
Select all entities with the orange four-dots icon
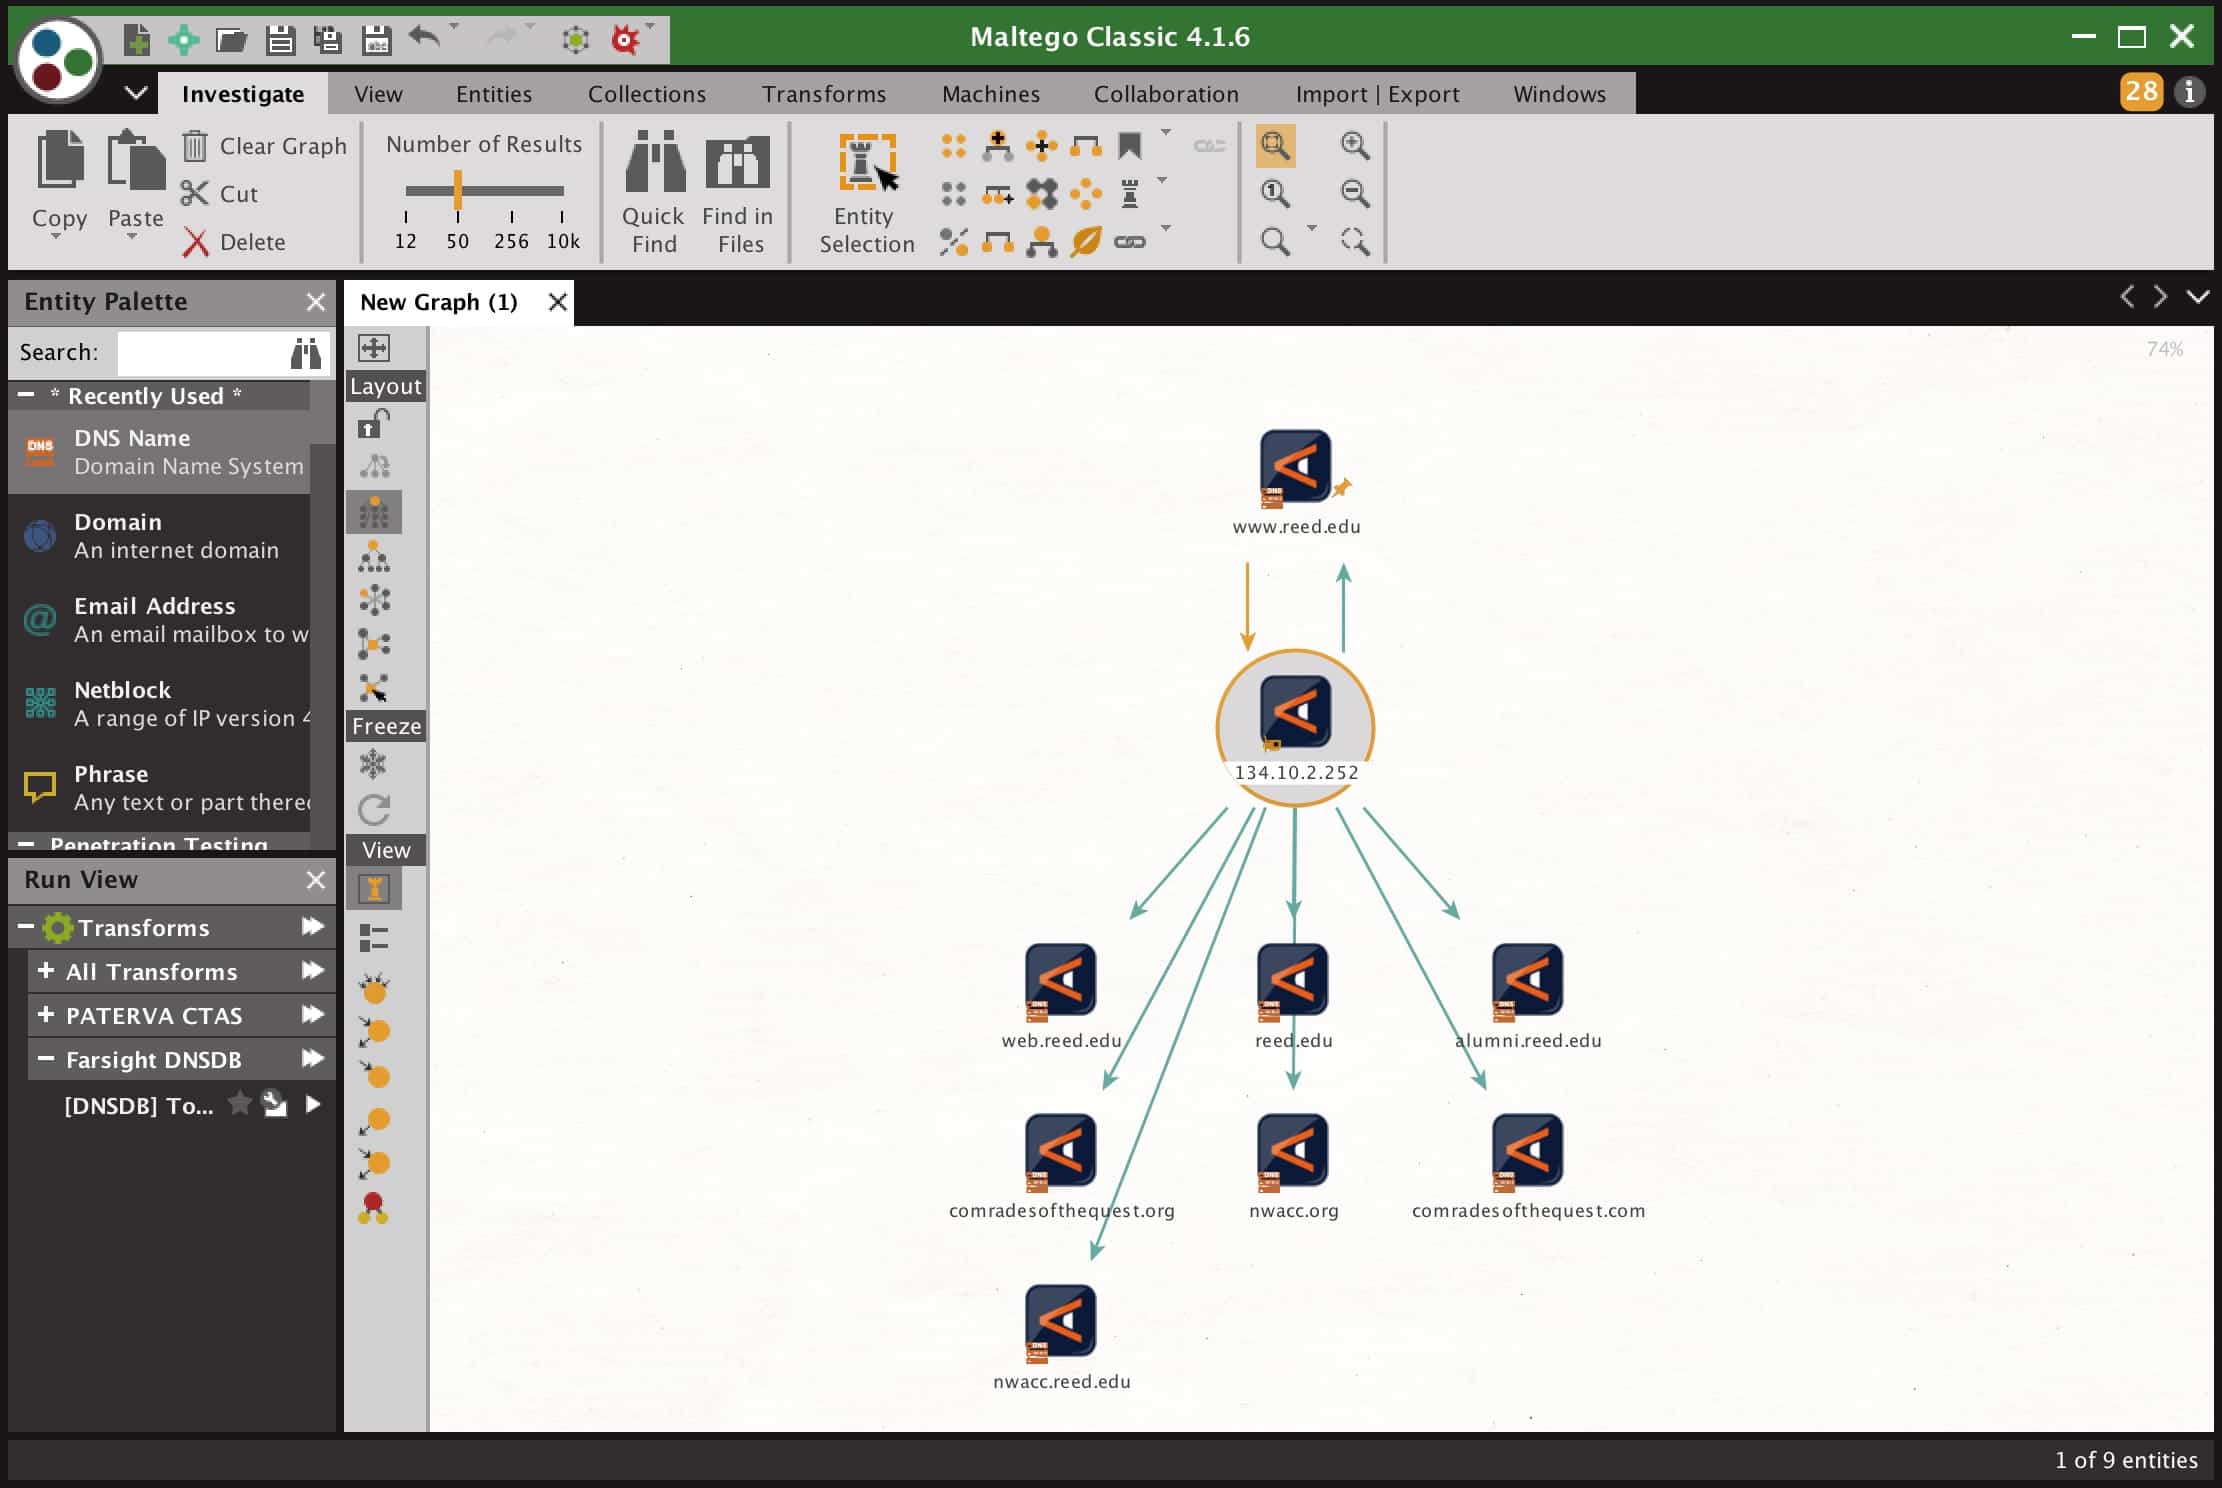(x=954, y=146)
